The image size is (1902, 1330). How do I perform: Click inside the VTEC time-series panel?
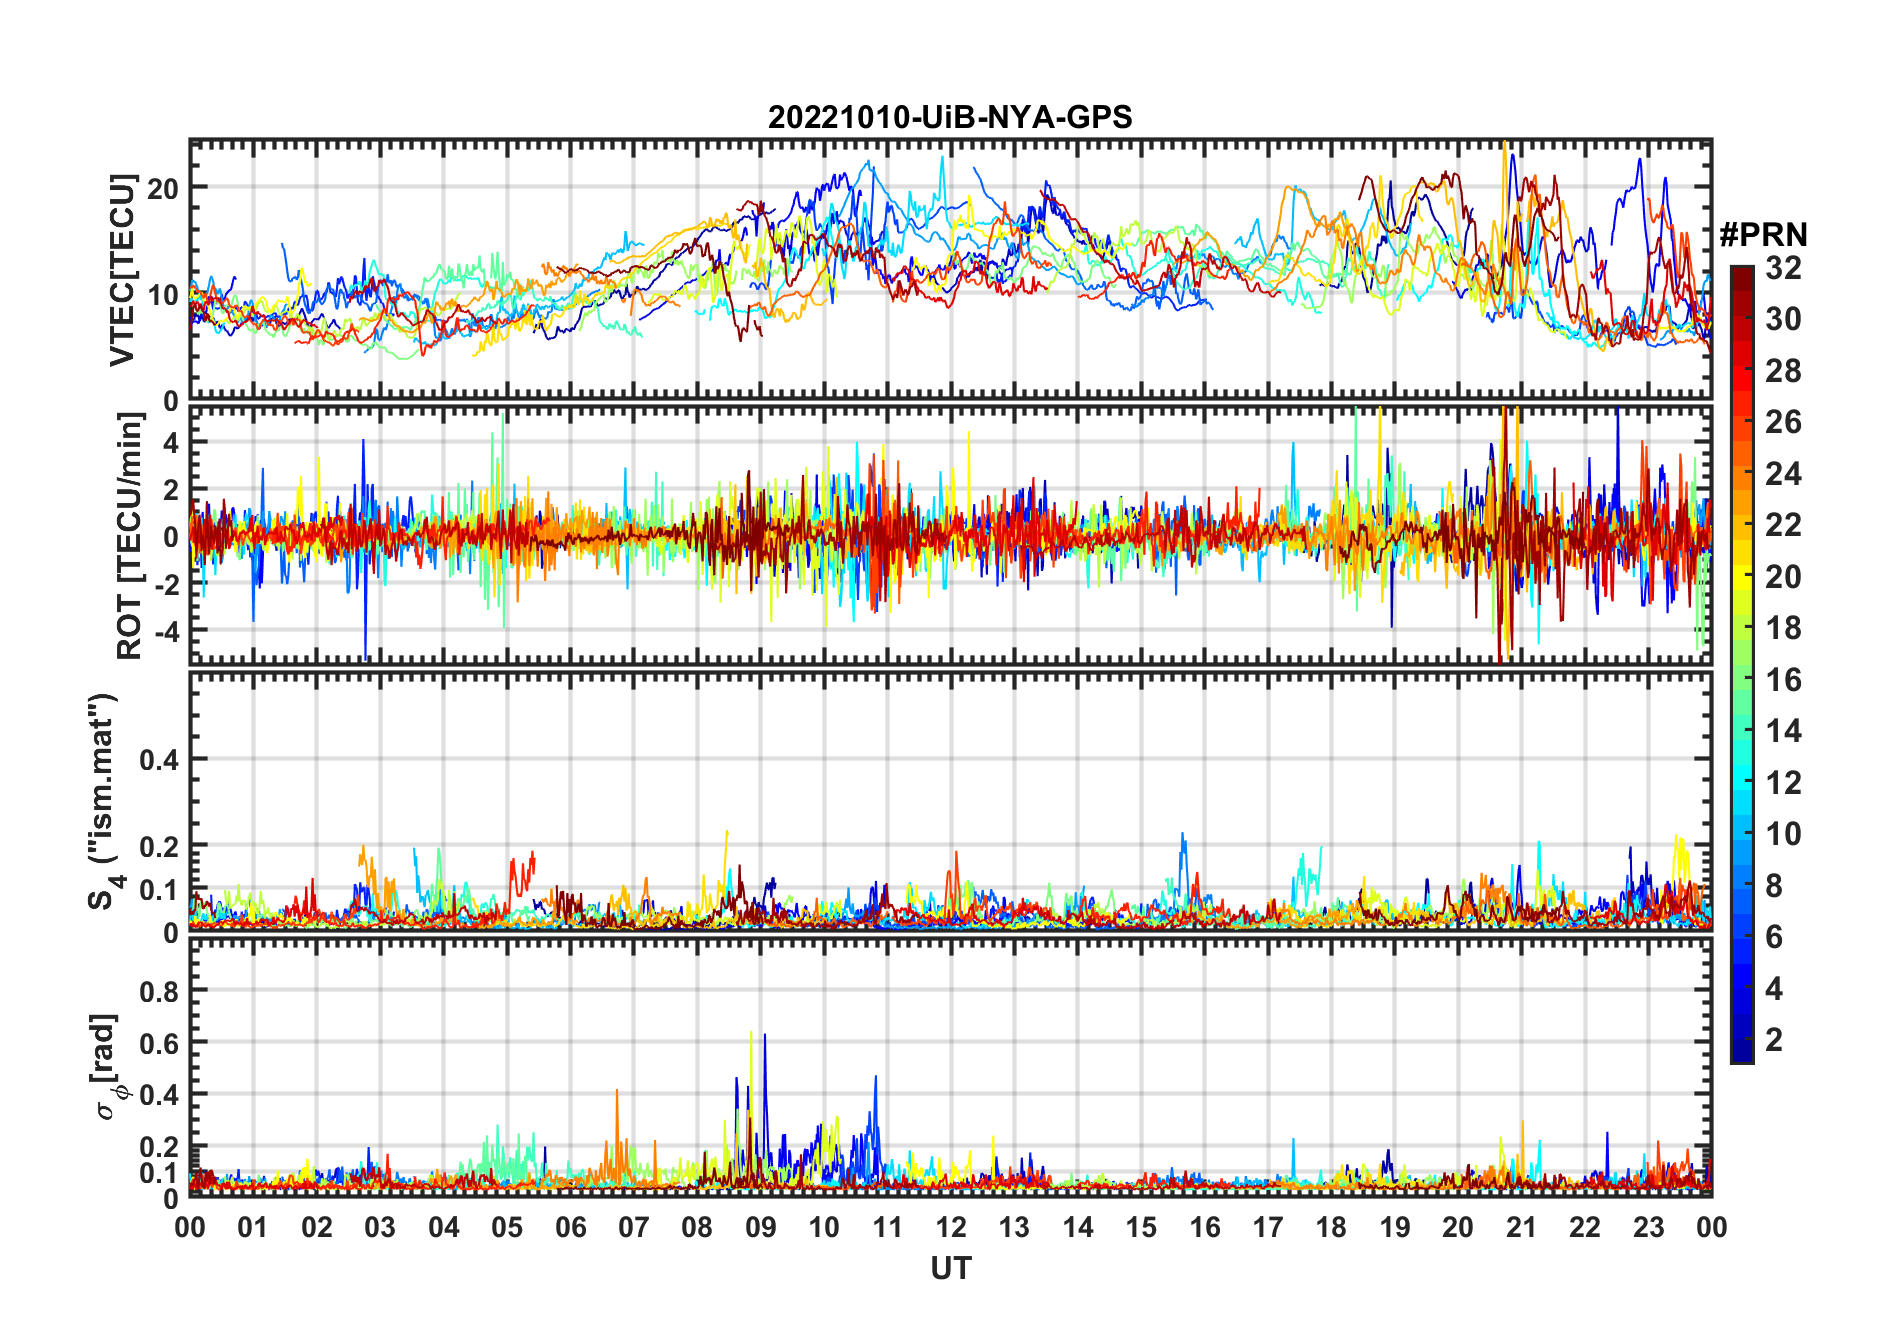click(x=950, y=270)
